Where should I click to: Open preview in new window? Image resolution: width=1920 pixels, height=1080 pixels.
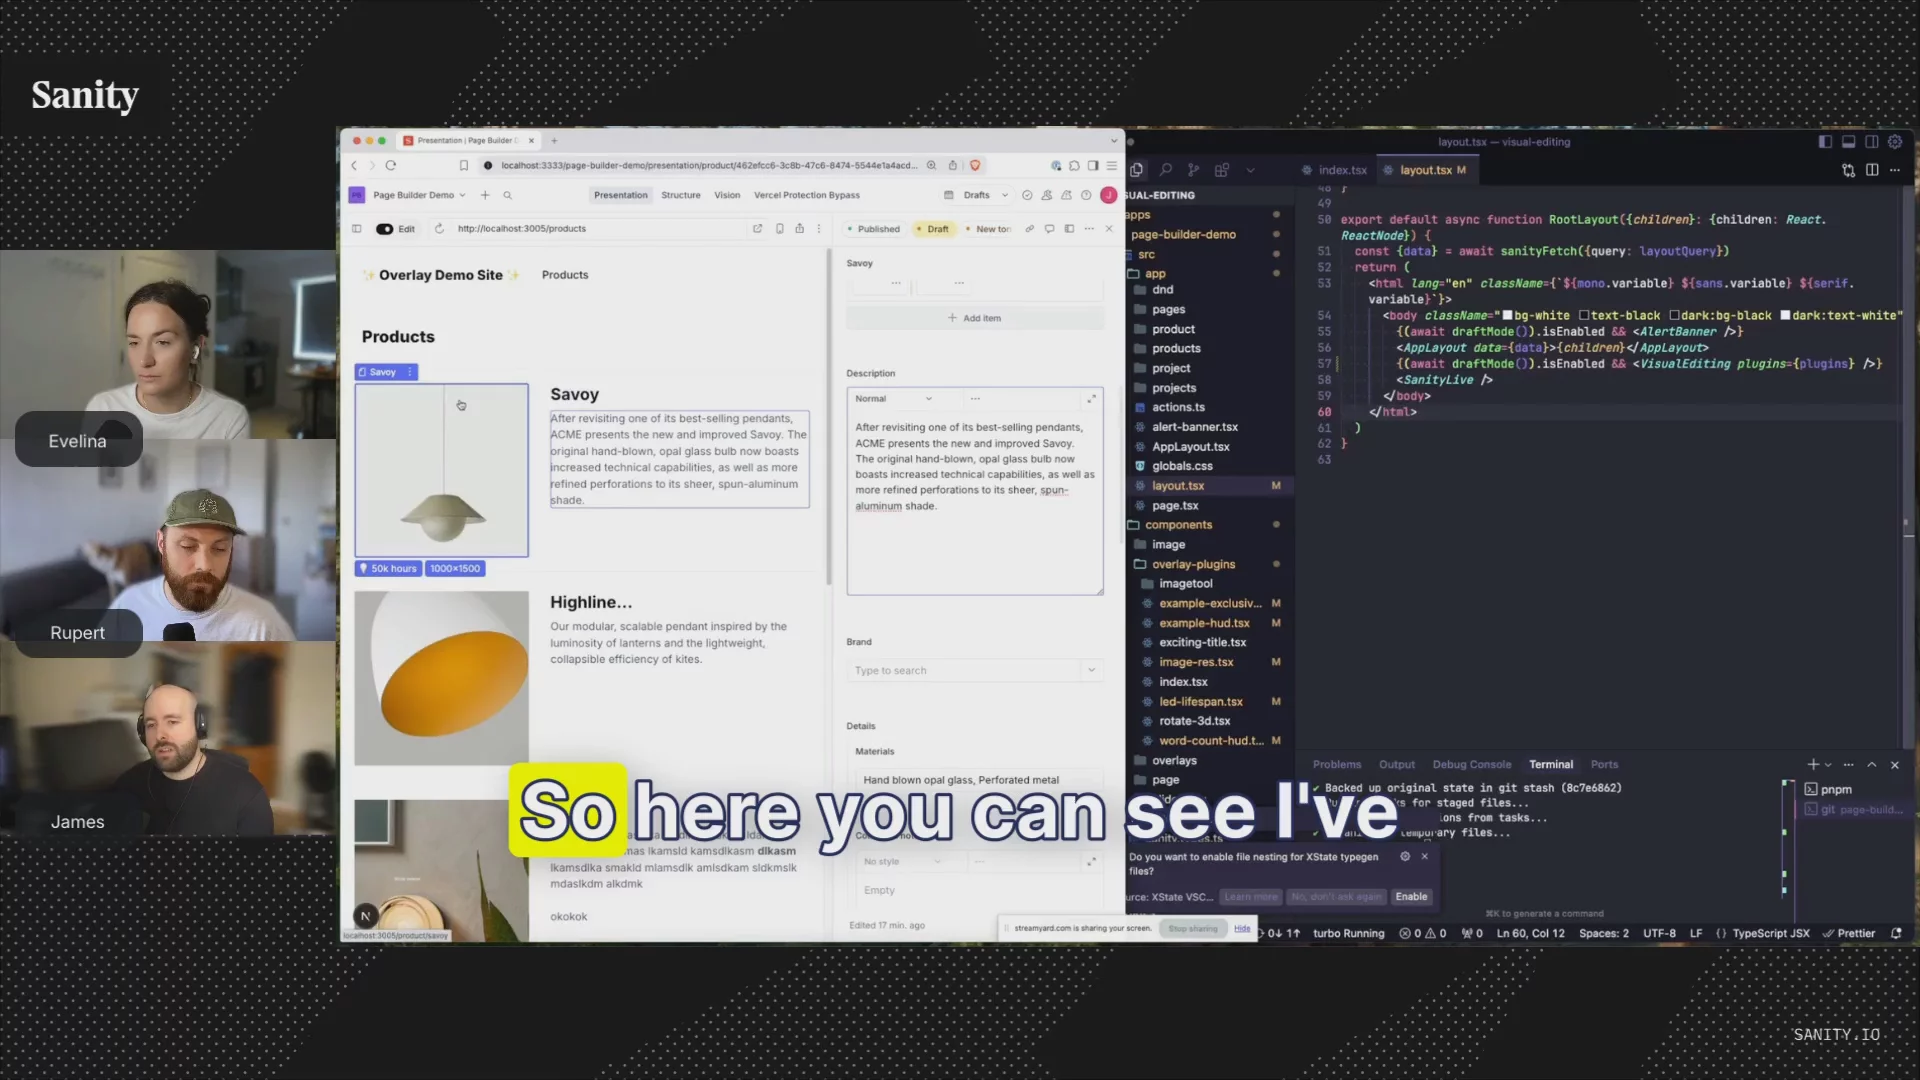(757, 229)
